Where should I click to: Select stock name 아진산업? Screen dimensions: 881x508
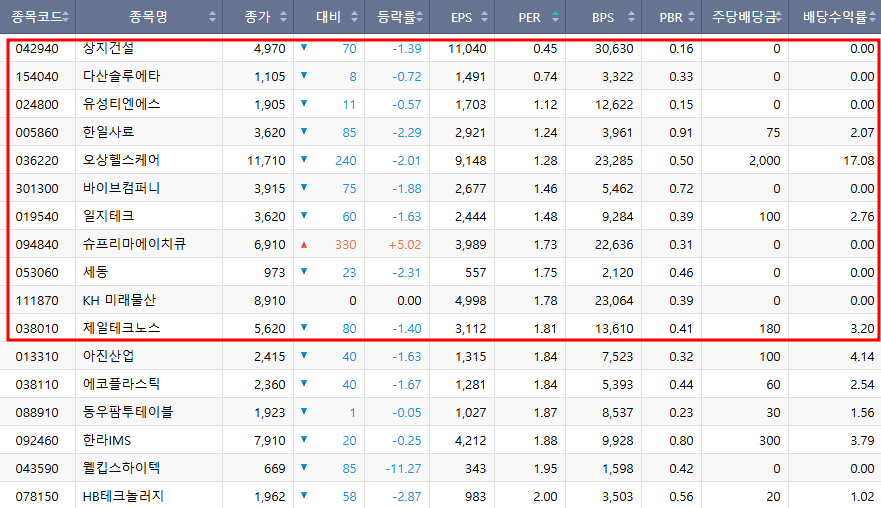(108, 356)
